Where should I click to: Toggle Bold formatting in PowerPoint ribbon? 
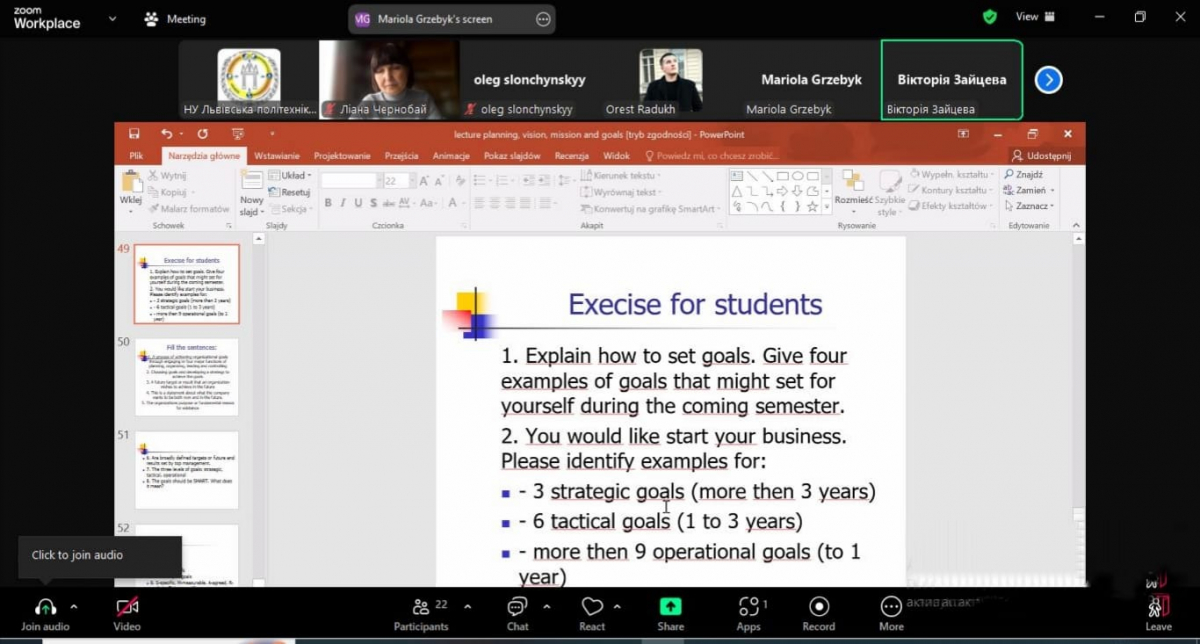click(327, 203)
